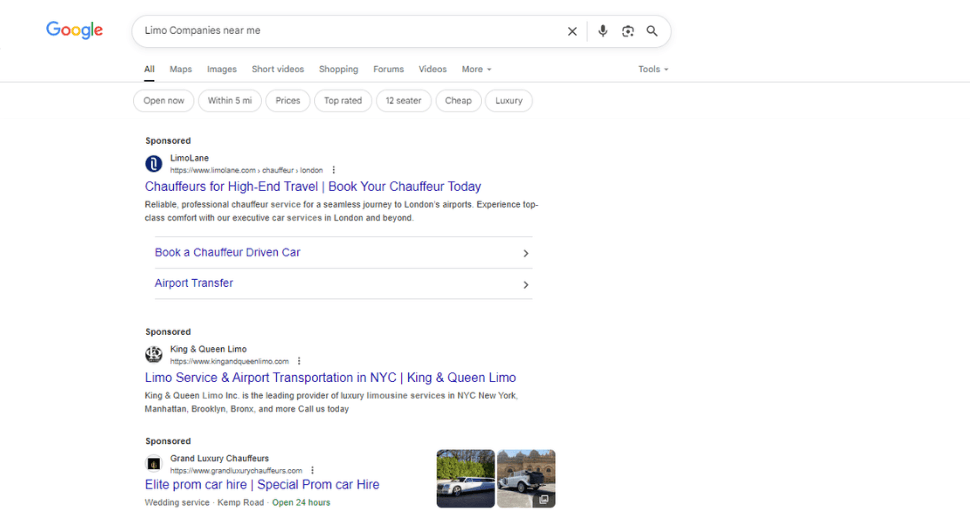This screenshot has height=517, width=970.
Task: Switch to the Shopping tab
Action: pos(338,69)
